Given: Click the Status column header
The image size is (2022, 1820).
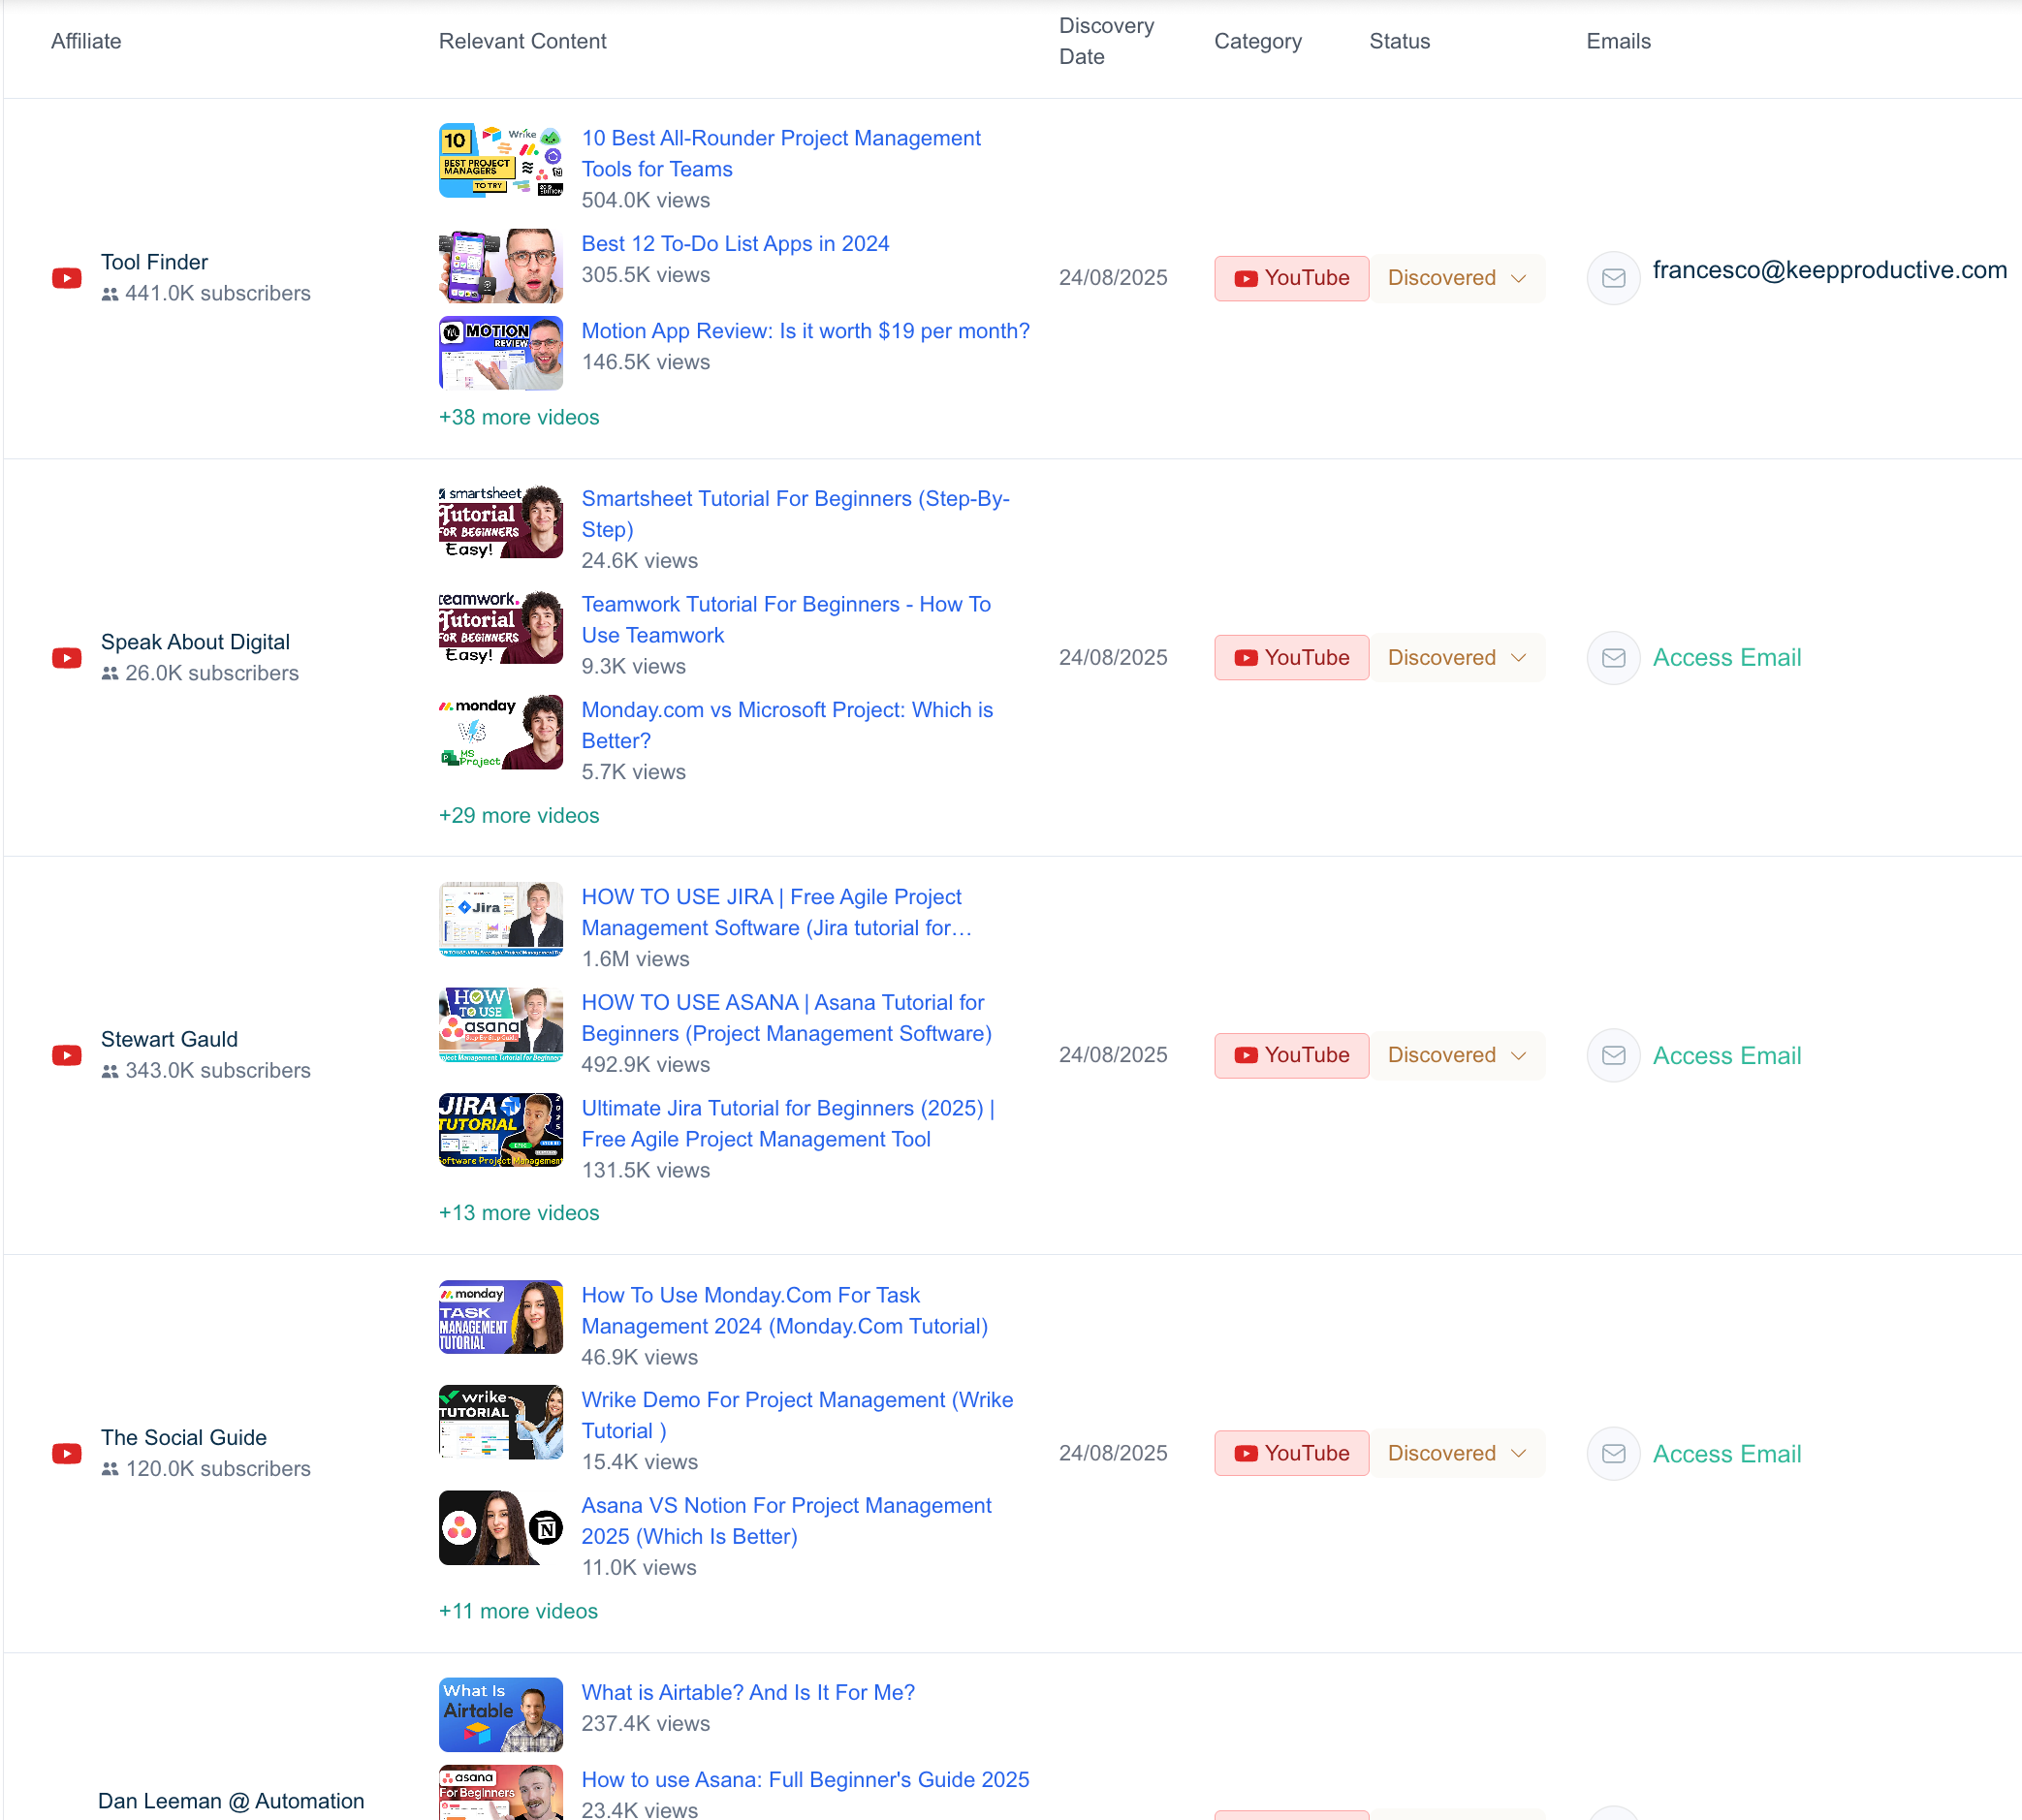Looking at the screenshot, I should [1399, 41].
